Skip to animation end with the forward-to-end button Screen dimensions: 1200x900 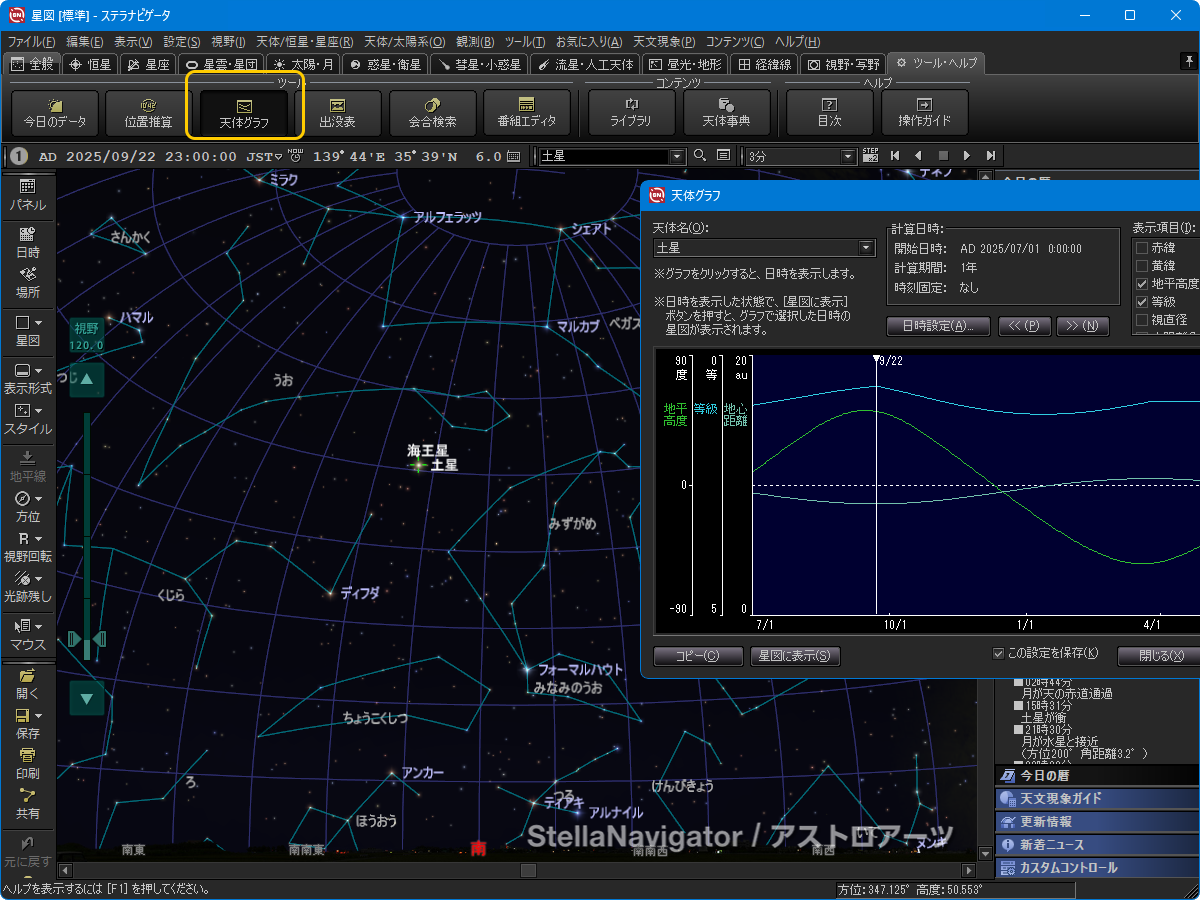pyautogui.click(x=990, y=156)
